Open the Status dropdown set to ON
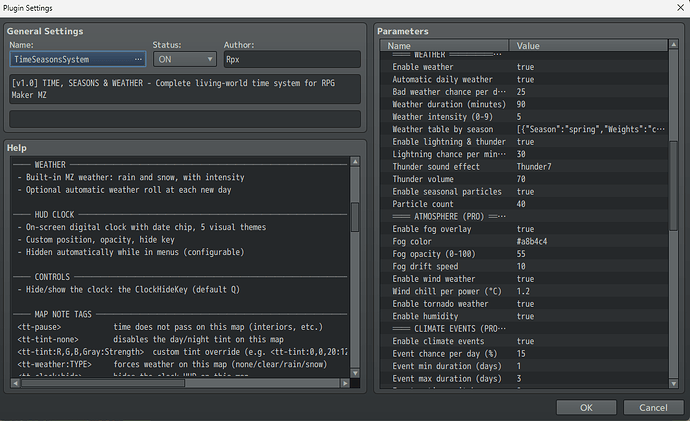This screenshot has width=690, height=421. pos(185,59)
